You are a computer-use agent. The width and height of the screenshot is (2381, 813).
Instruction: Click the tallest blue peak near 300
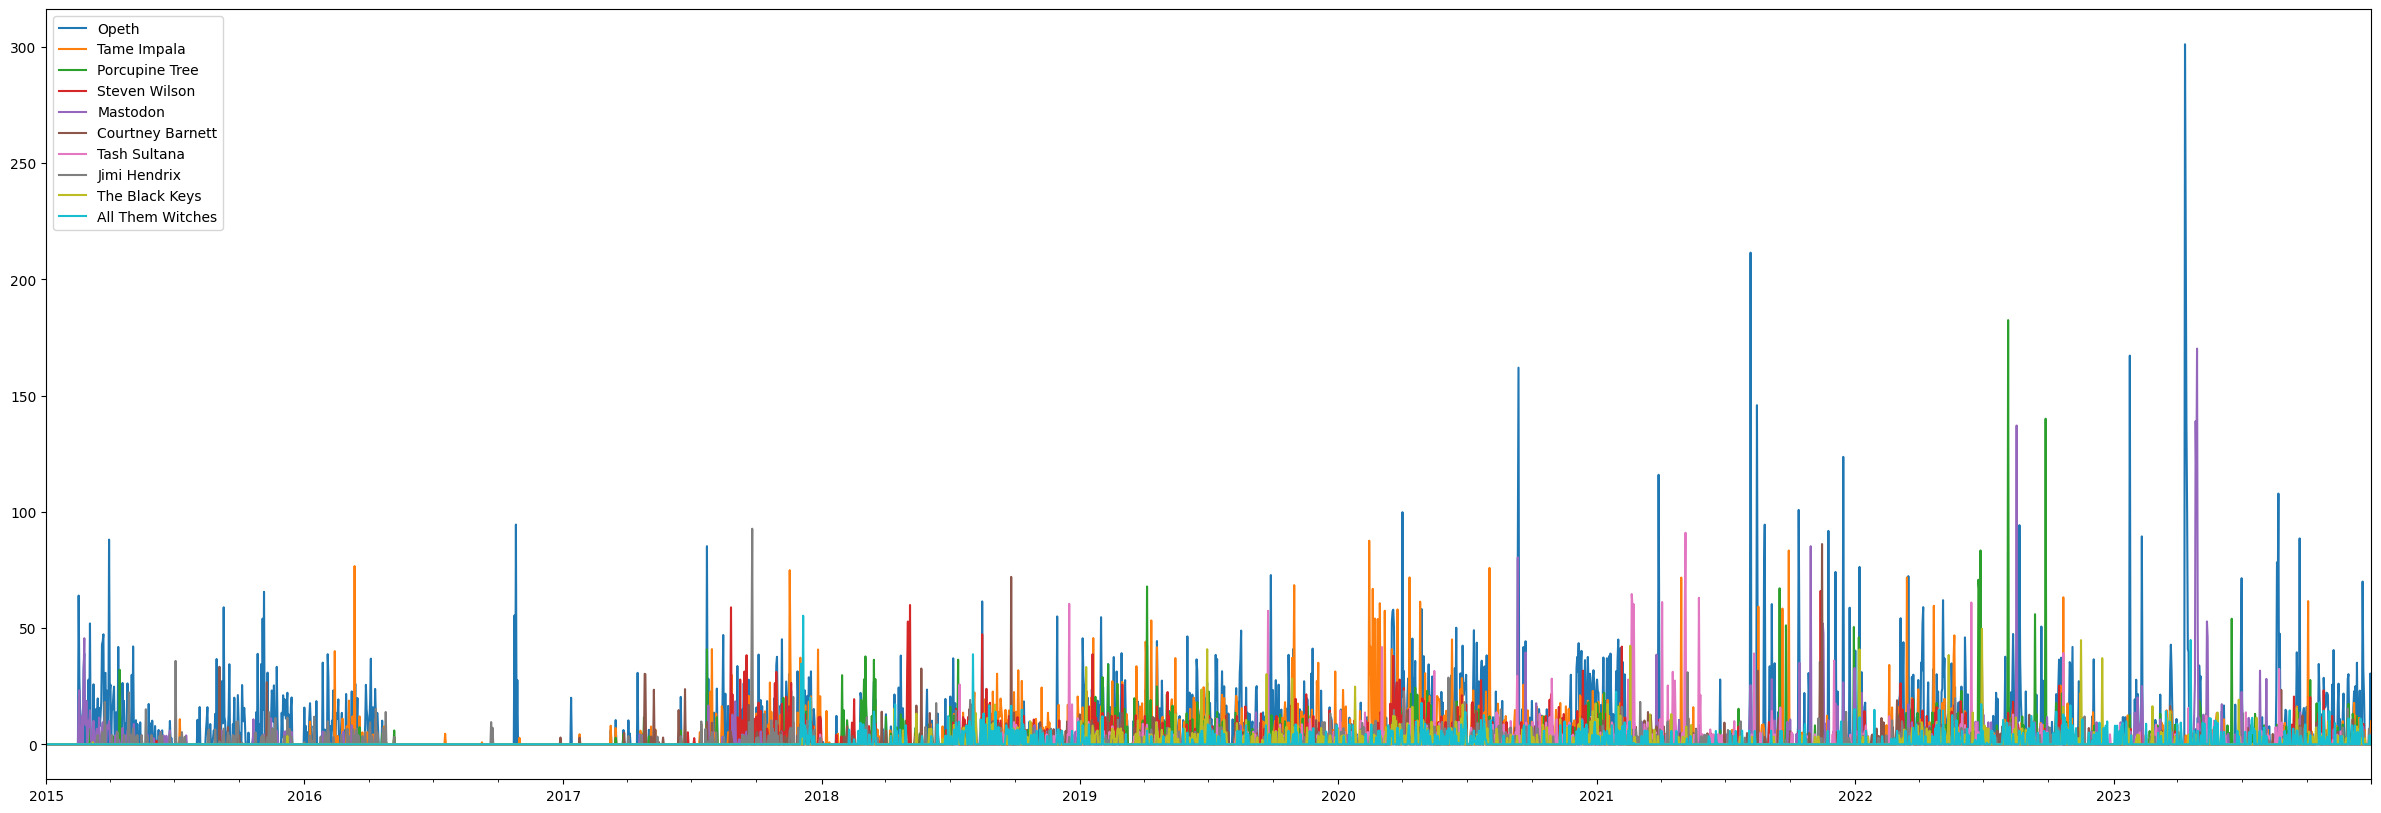pos(2184,46)
